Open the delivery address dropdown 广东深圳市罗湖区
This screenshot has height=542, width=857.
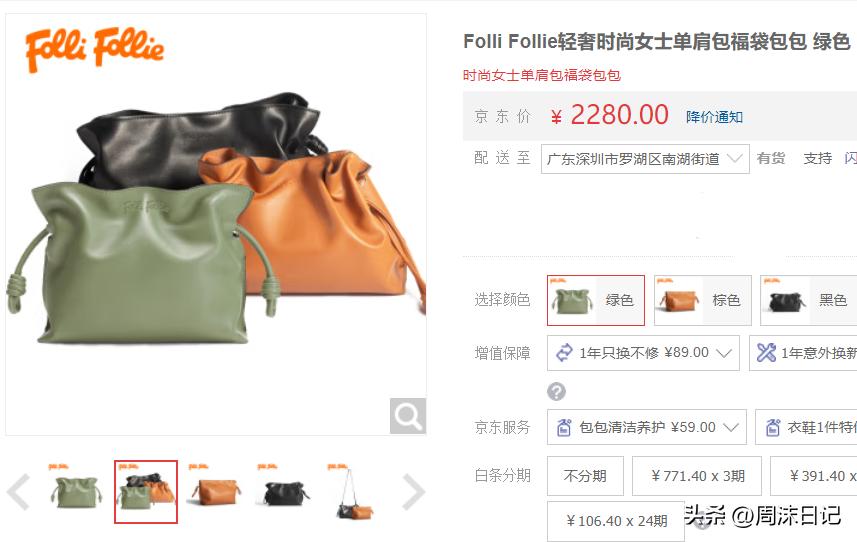point(645,159)
